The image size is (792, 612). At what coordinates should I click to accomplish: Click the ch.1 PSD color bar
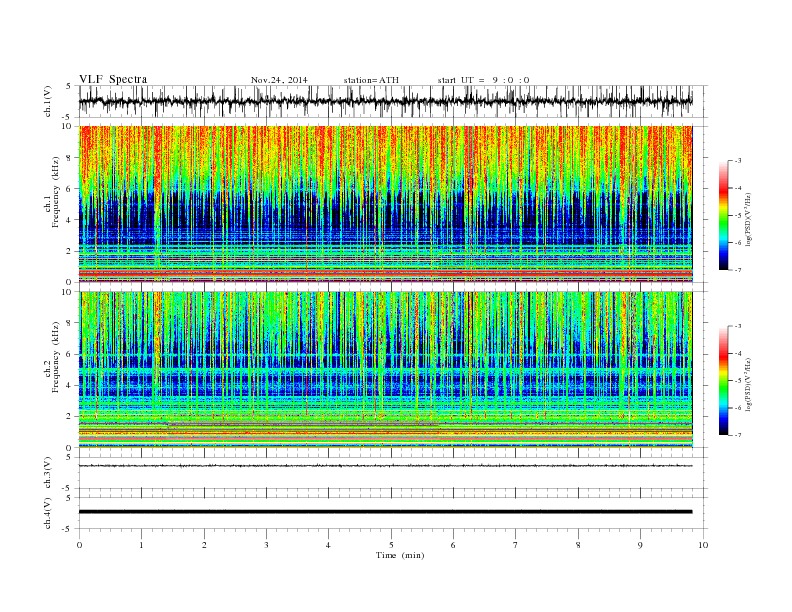[723, 216]
